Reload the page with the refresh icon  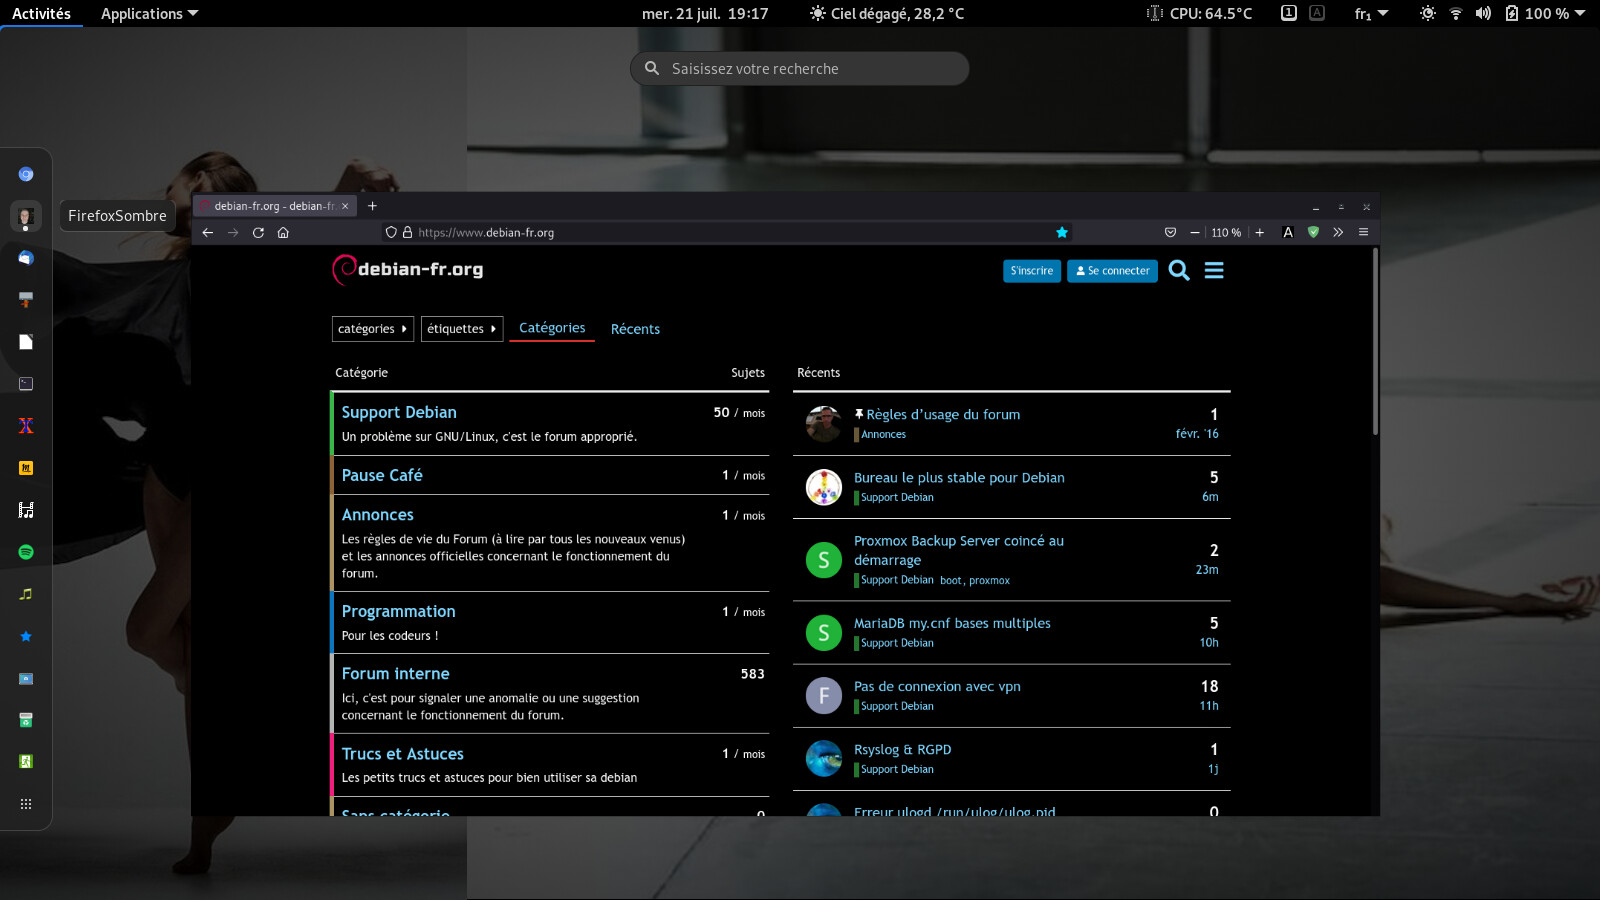tap(258, 232)
